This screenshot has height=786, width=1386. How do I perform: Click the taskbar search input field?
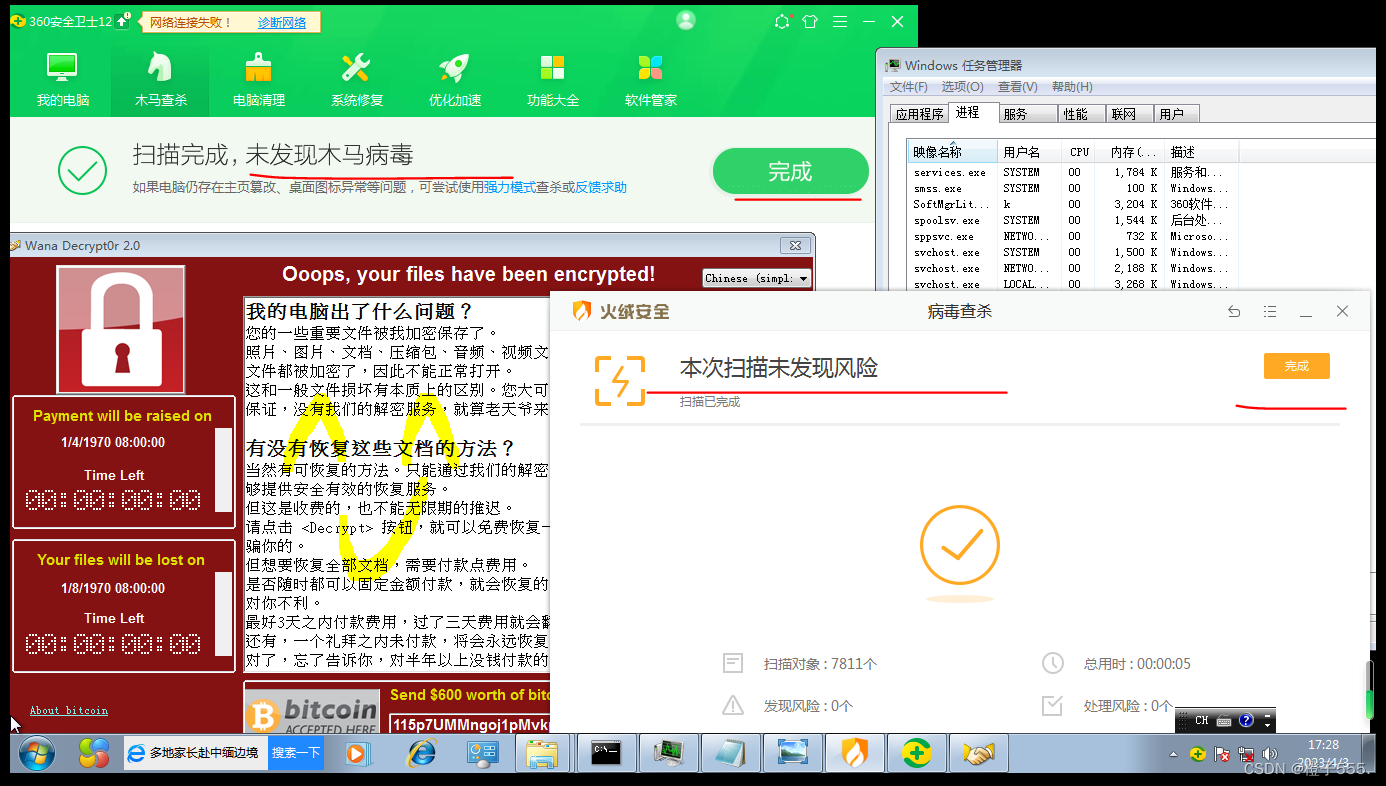[197, 753]
